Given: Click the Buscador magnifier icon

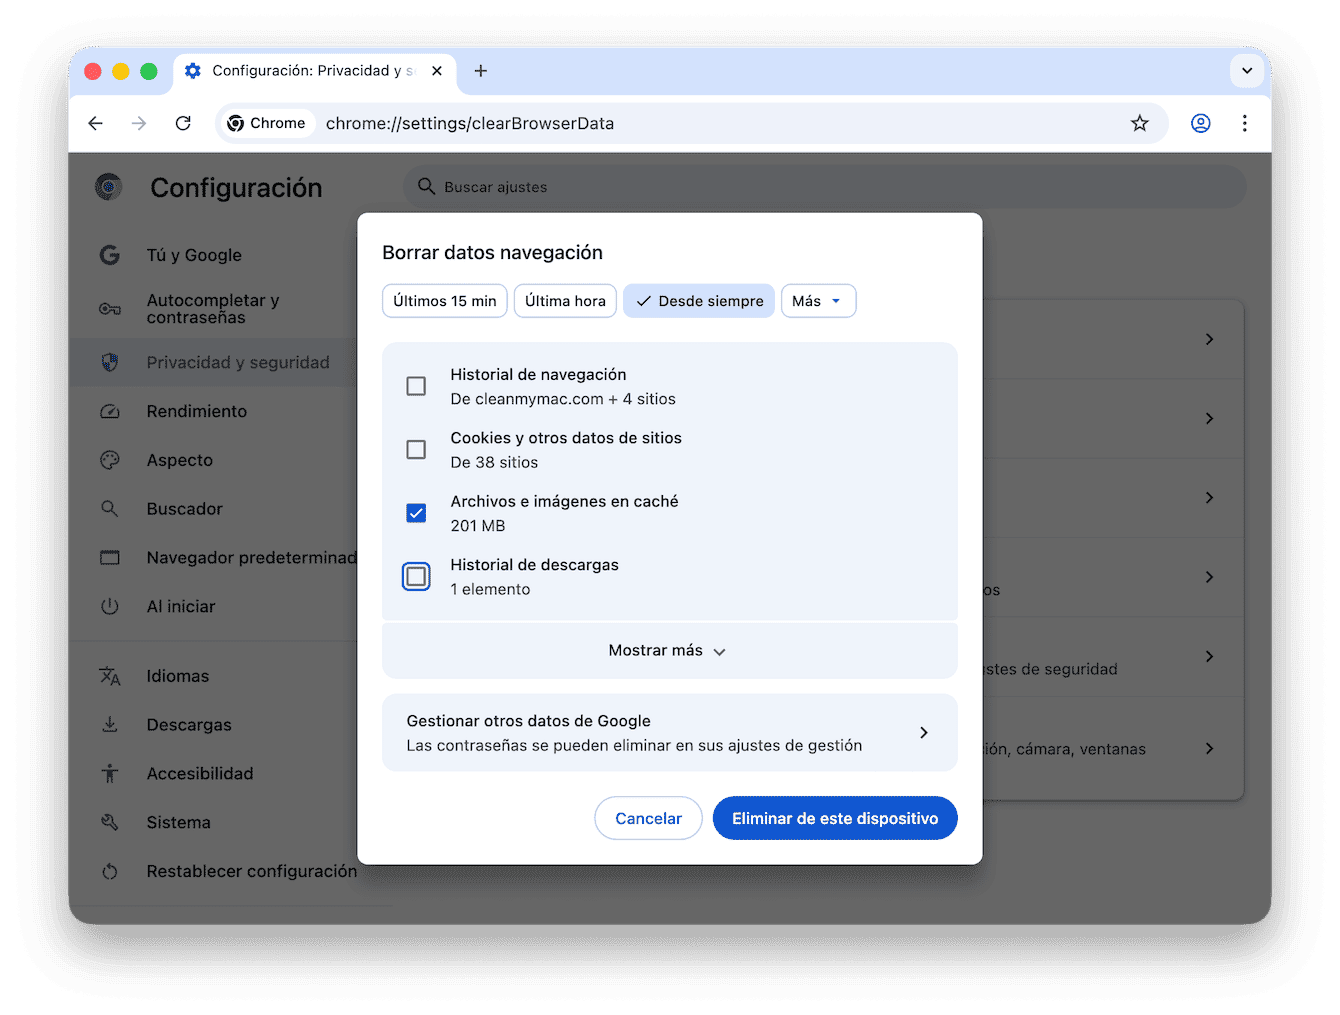Looking at the screenshot, I should [x=110, y=508].
